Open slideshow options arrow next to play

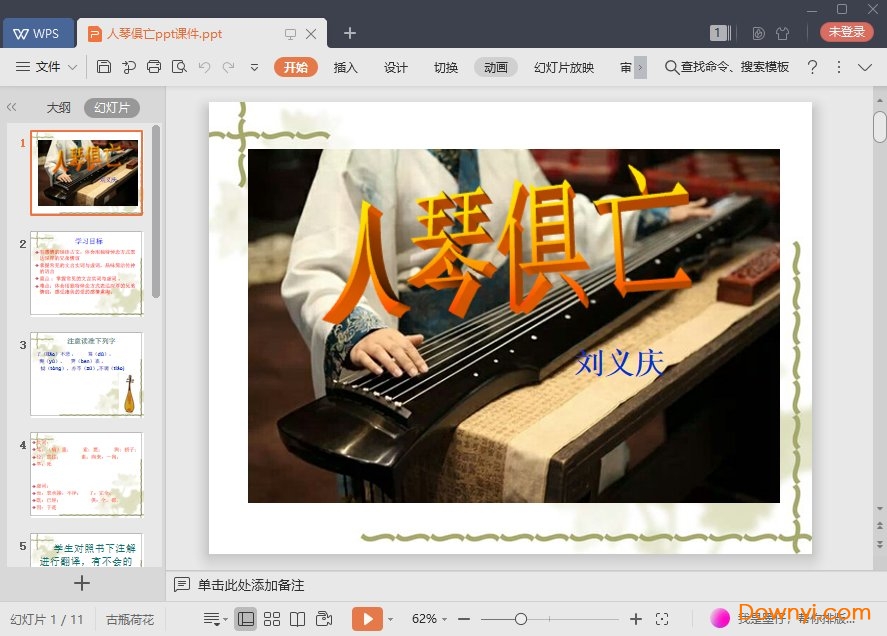391,618
